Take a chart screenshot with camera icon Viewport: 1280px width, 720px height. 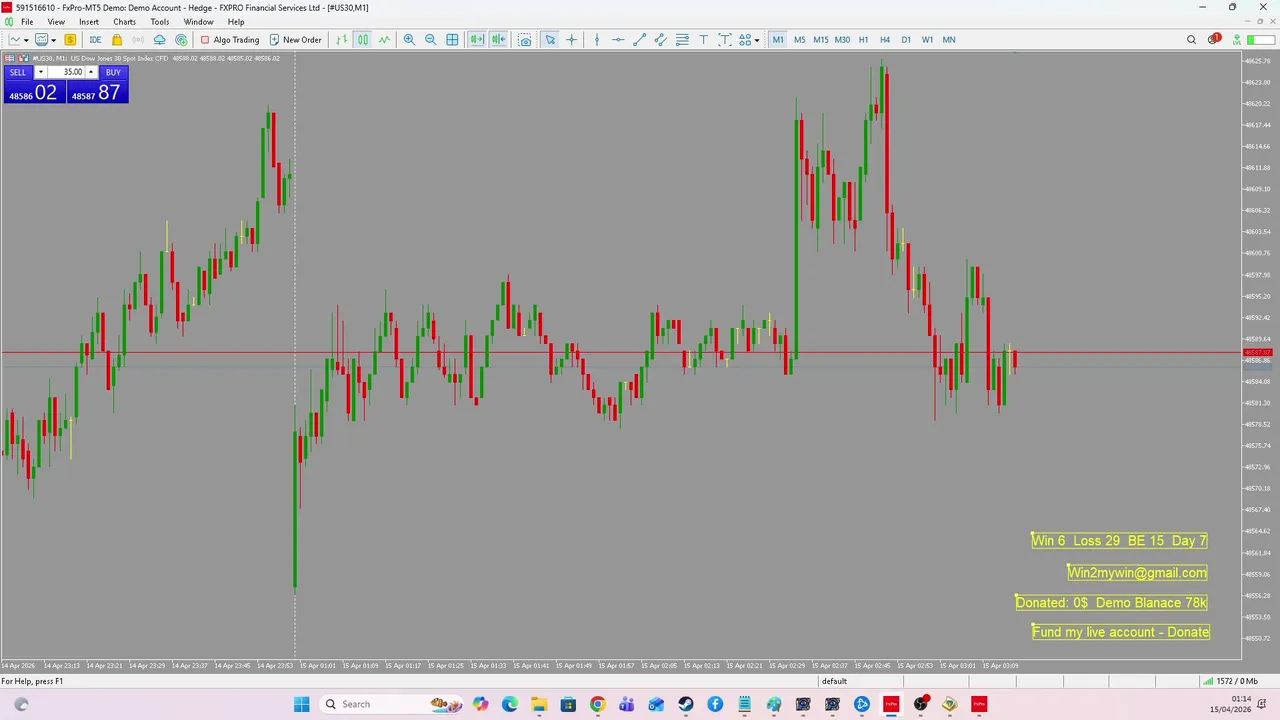[x=524, y=40]
